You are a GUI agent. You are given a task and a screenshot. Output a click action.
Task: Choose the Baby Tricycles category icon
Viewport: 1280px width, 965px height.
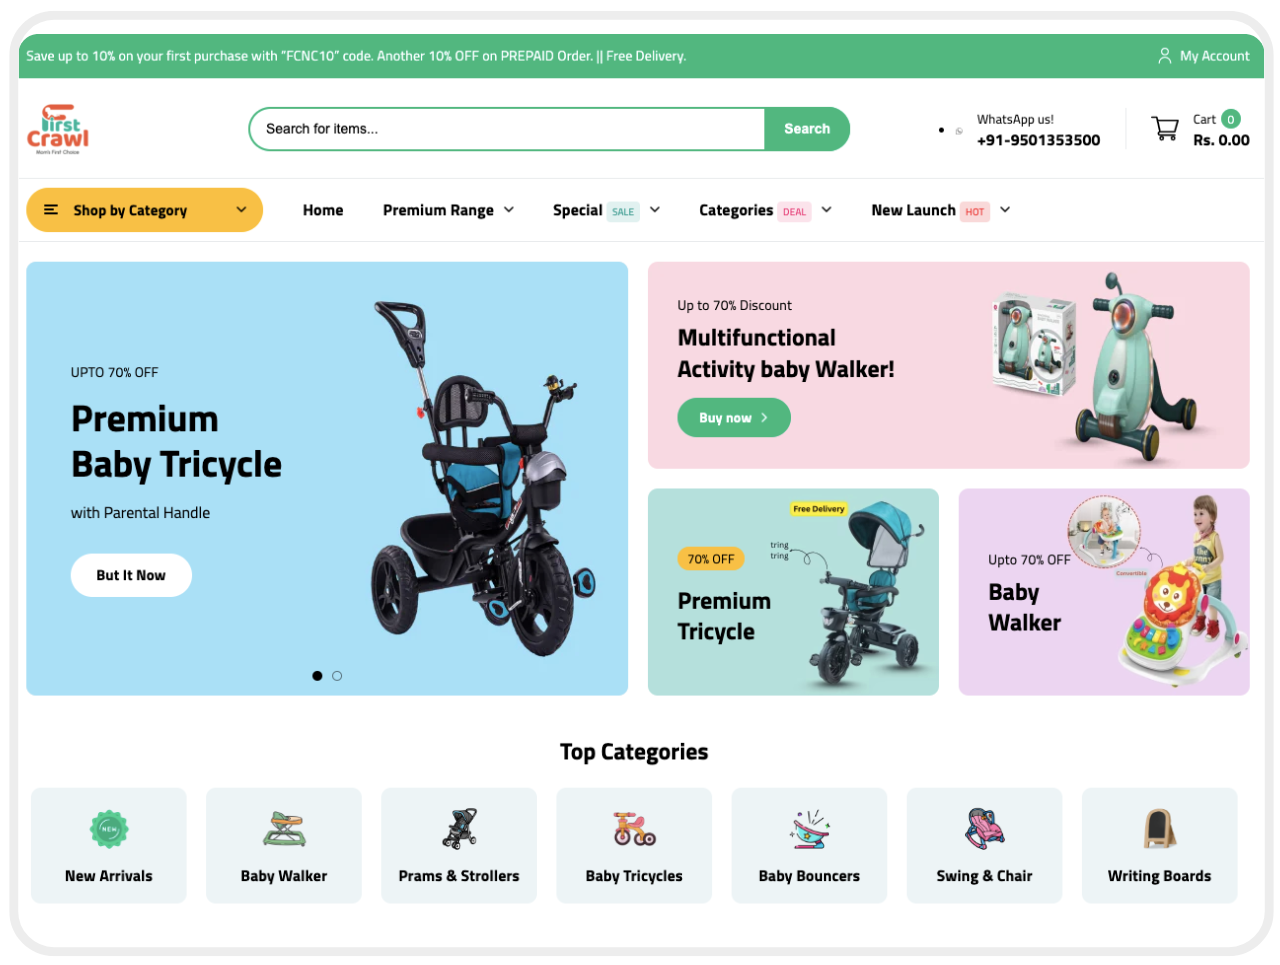coord(634,829)
